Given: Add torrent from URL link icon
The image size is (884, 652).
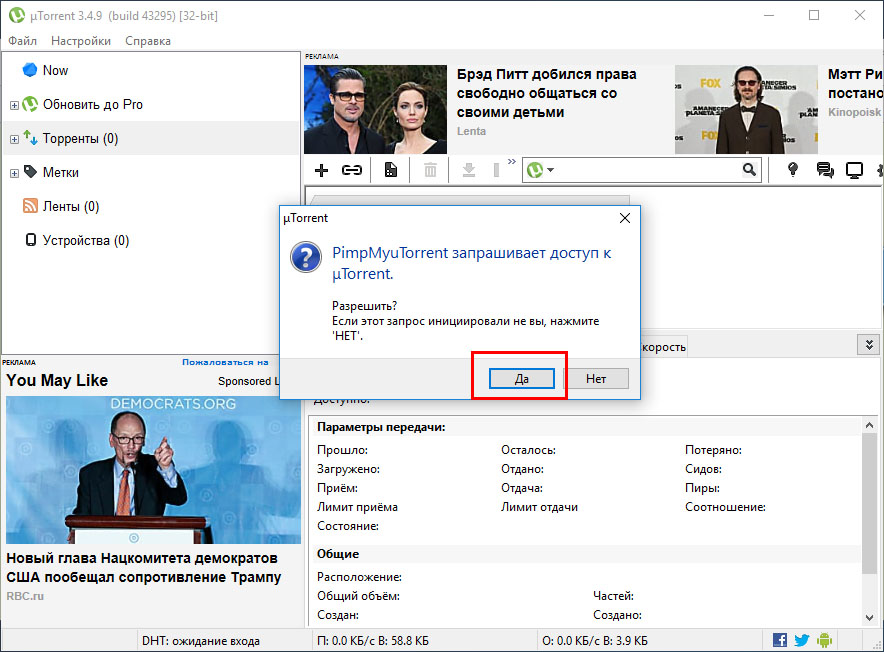Looking at the screenshot, I should pyautogui.click(x=352, y=170).
